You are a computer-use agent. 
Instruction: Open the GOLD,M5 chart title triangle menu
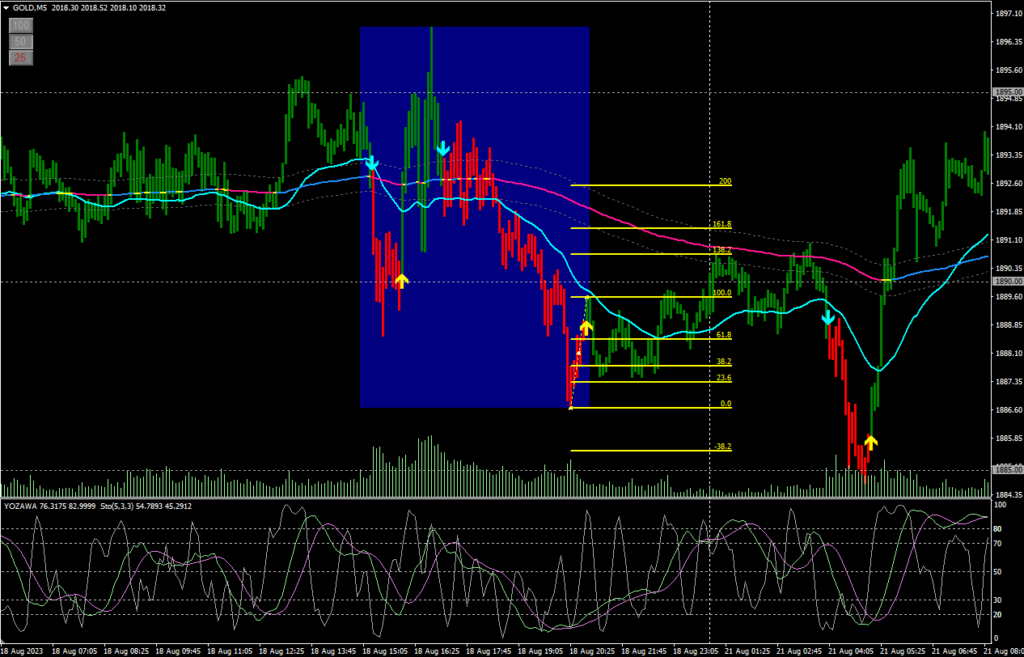[6, 8]
